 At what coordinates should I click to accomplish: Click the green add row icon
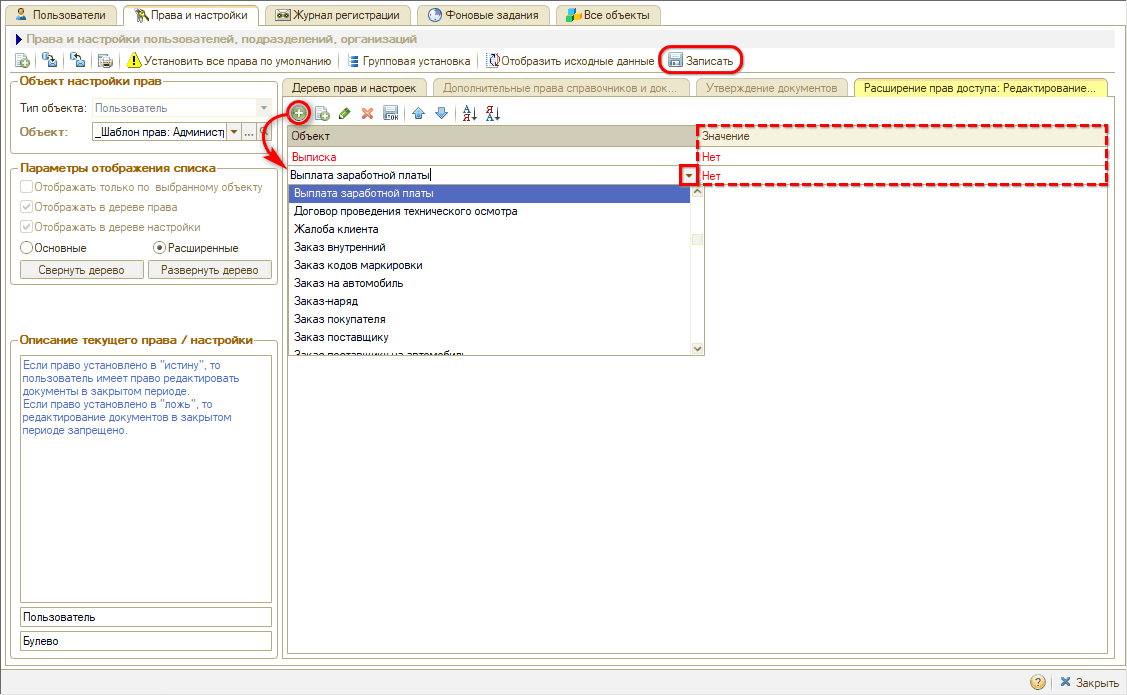click(x=298, y=113)
